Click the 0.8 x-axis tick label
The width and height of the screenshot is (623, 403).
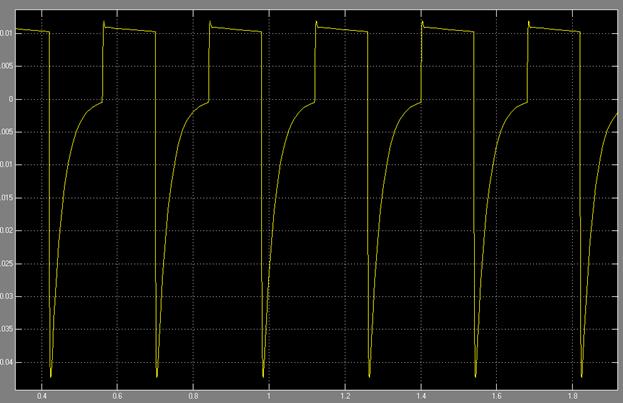[193, 396]
